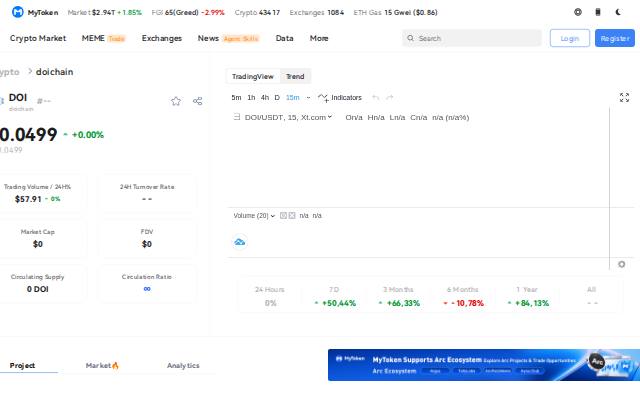Toggle Volume indicator visibility box
This screenshot has width=640, height=400.
coord(283,216)
